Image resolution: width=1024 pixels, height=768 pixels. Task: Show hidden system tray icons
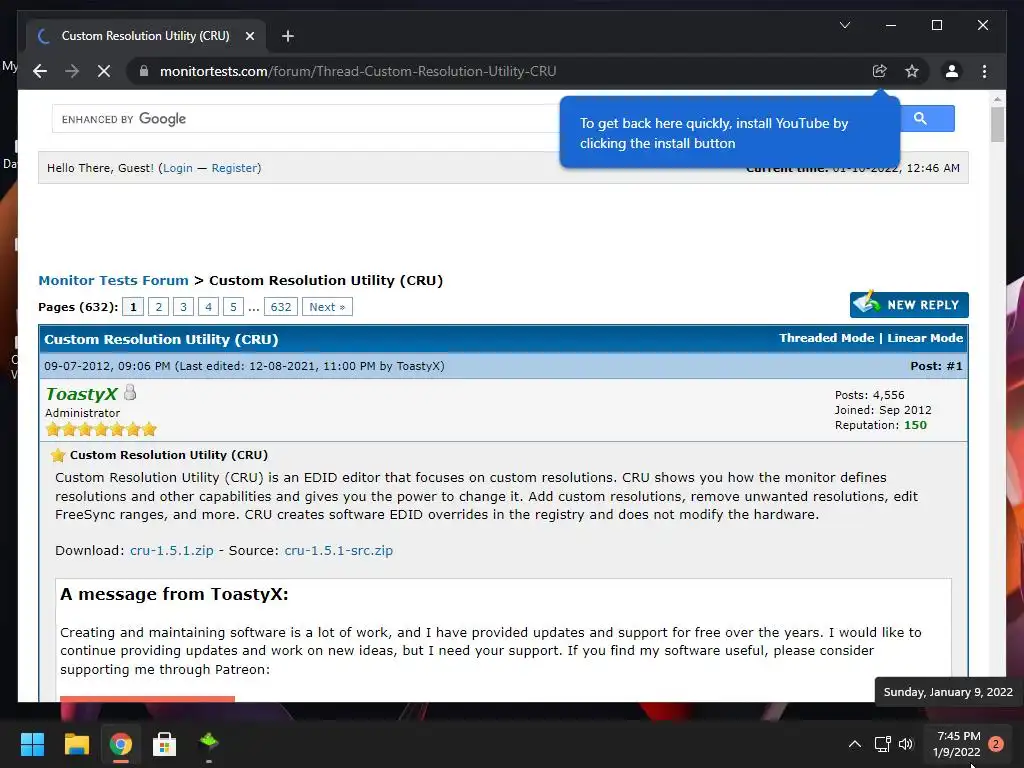(x=854, y=744)
